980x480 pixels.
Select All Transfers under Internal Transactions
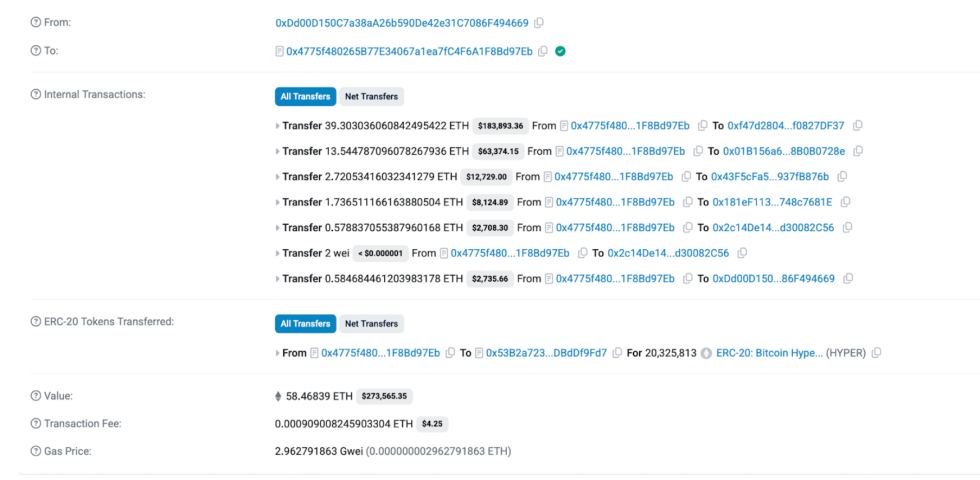tap(305, 97)
